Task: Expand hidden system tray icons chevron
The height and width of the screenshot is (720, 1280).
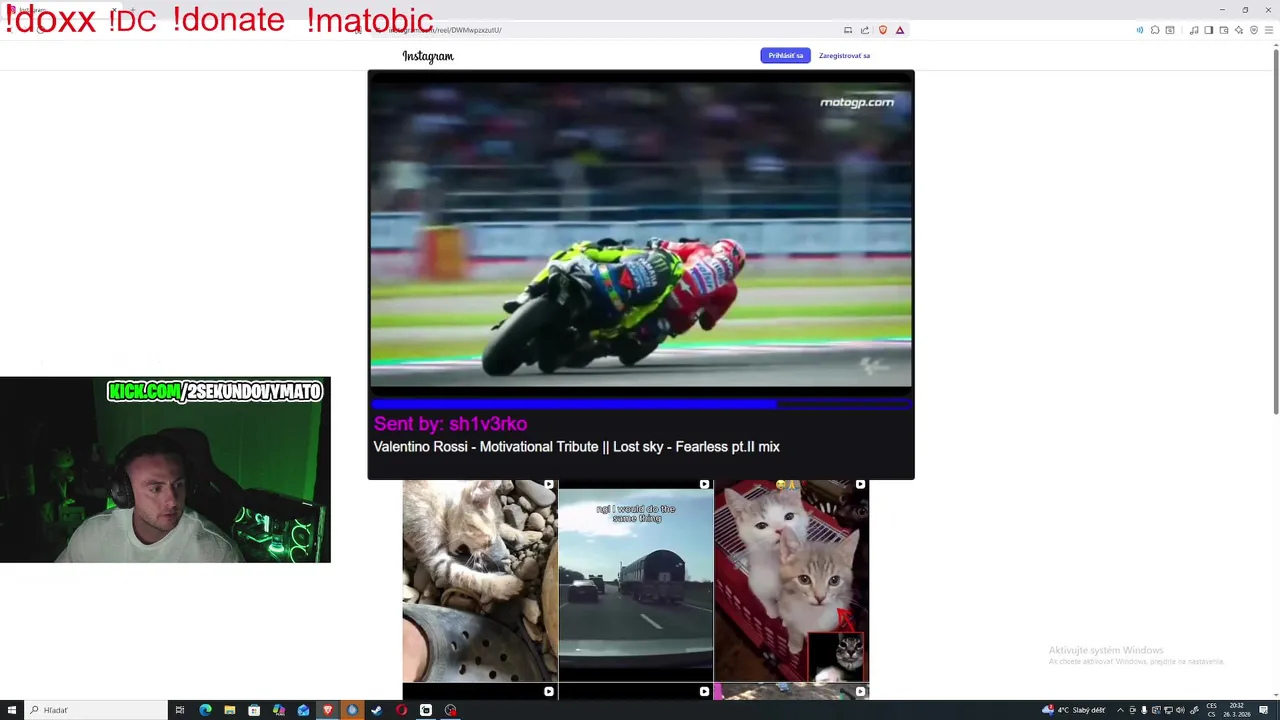Action: tap(1120, 710)
